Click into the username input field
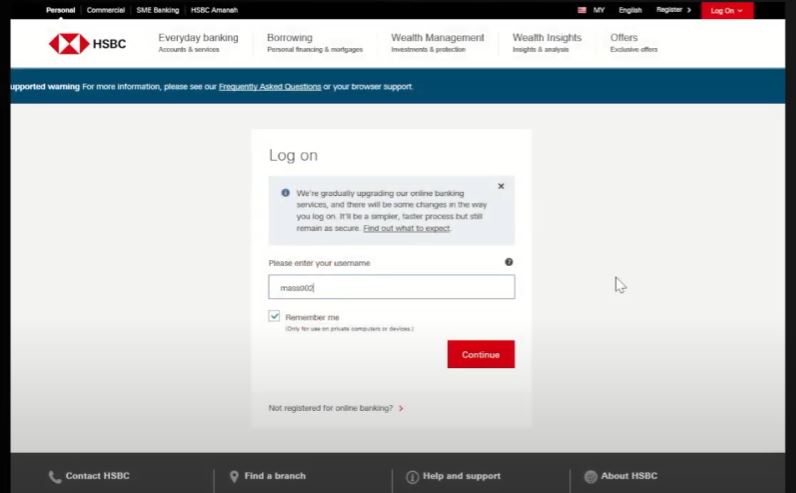This screenshot has height=493, width=796. [391, 287]
